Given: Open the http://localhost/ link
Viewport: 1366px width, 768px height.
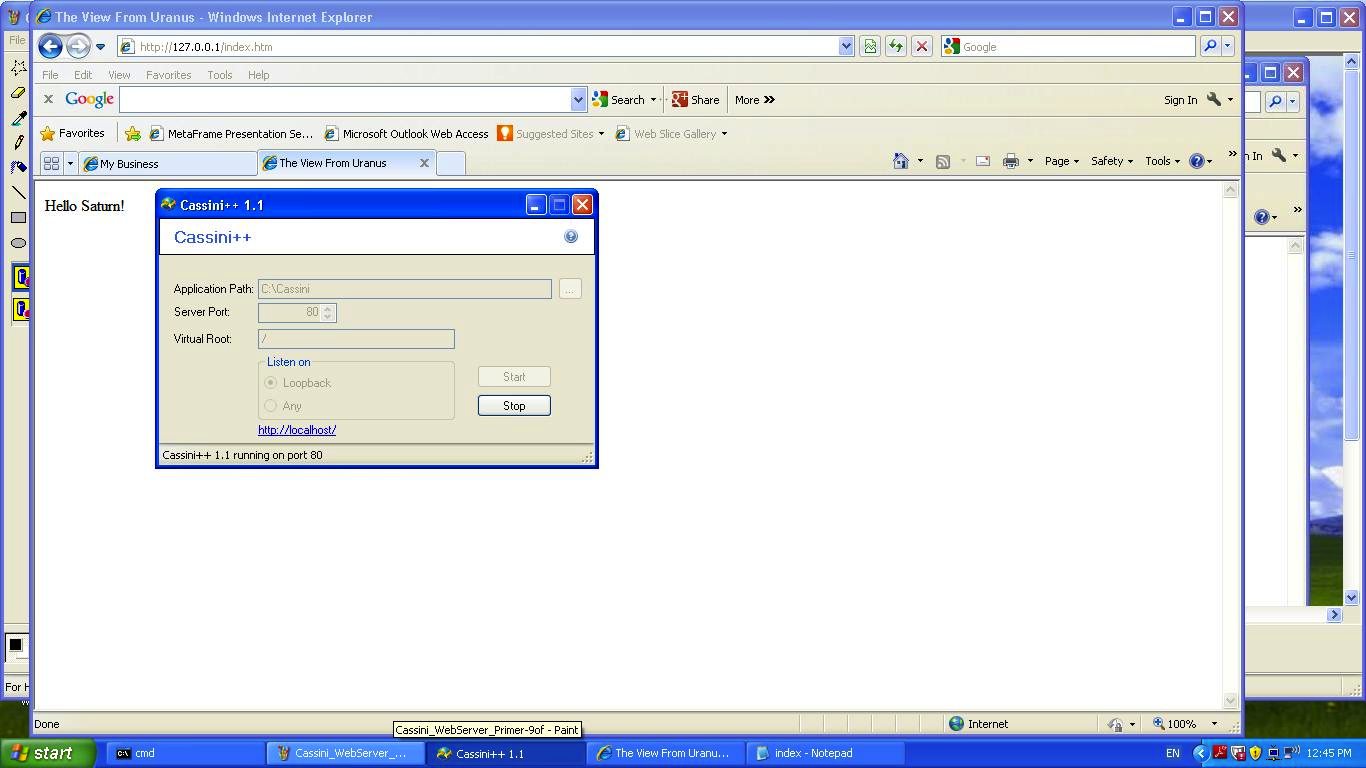Looking at the screenshot, I should (297, 430).
